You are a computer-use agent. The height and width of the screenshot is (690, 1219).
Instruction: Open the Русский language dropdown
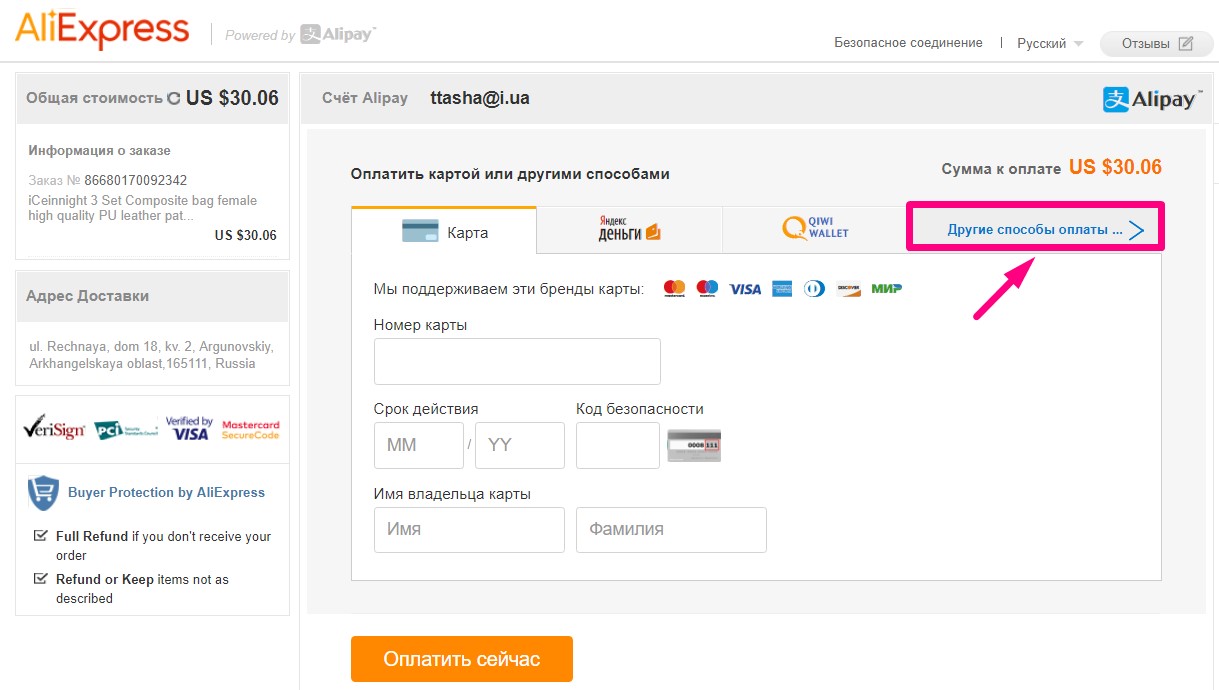[1049, 44]
